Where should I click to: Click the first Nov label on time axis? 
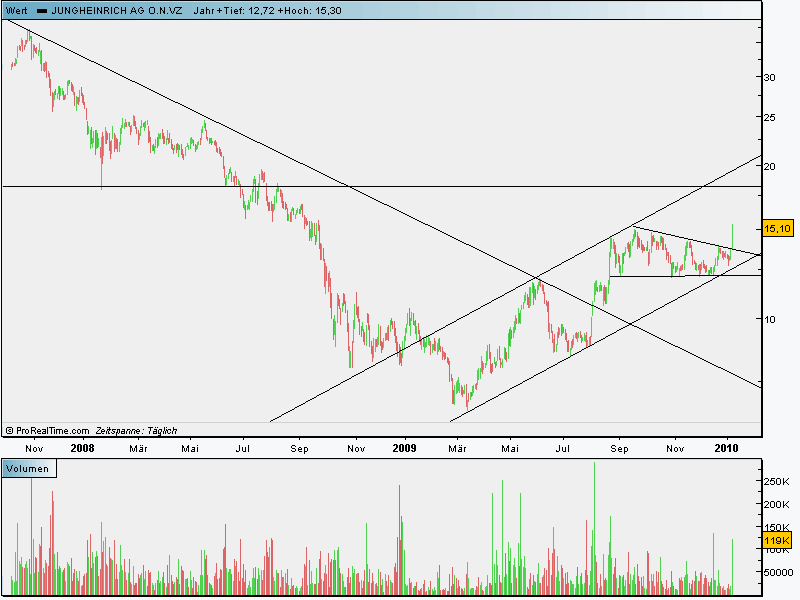pos(34,448)
